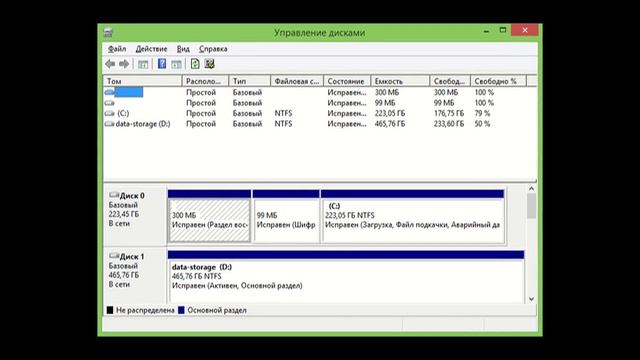Click the black Не распределена legend swatch
The image size is (640, 360).
pos(110,310)
